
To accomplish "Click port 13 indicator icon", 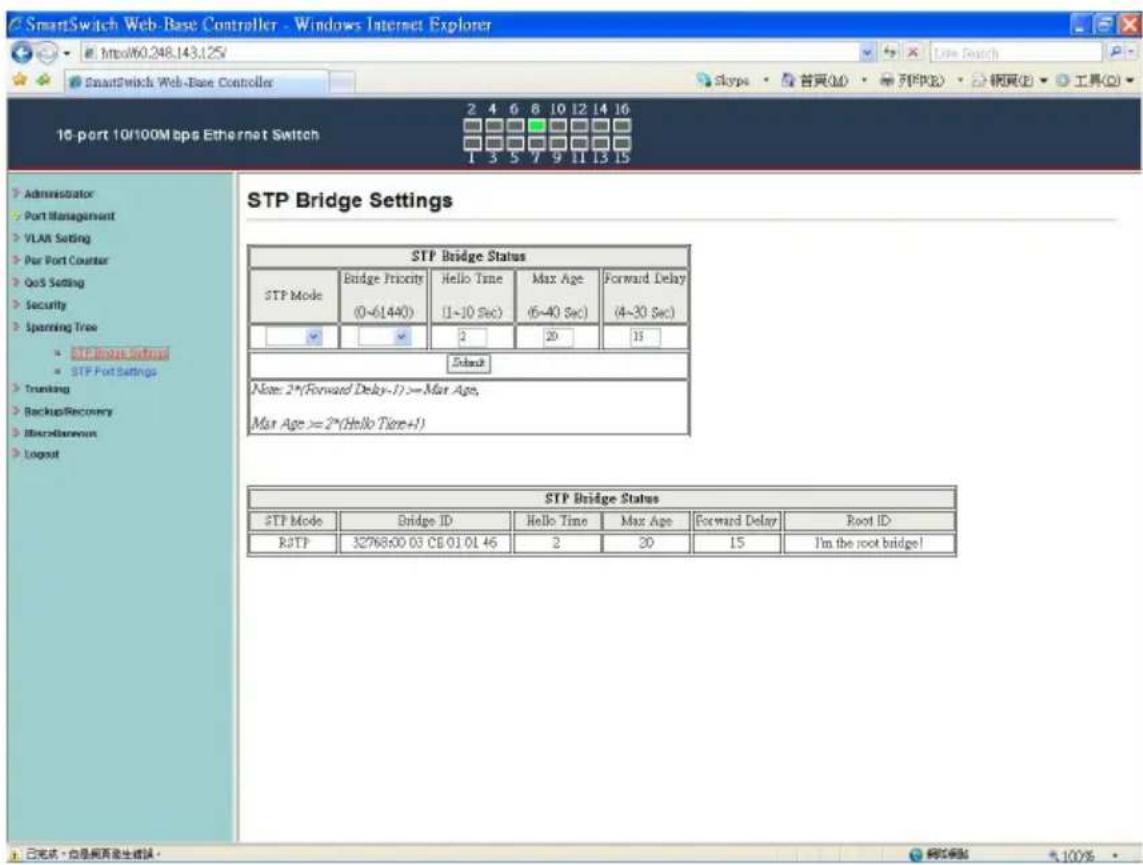I will point(601,144).
